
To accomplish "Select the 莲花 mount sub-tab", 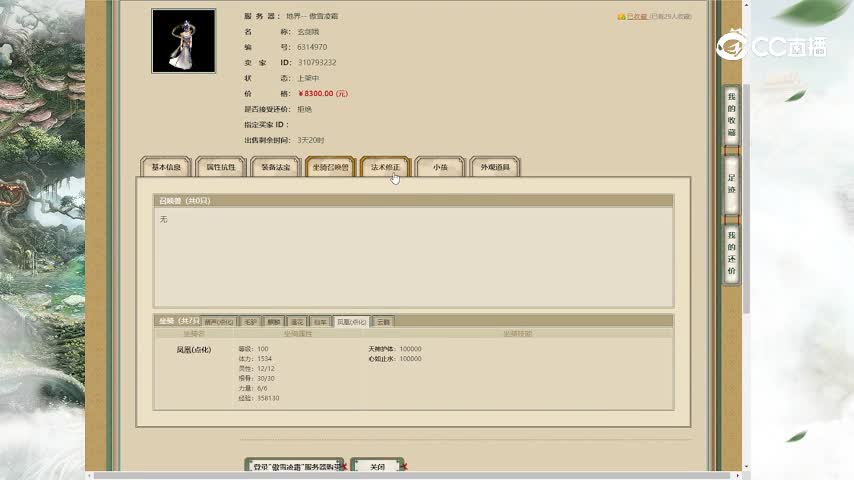I will (296, 322).
